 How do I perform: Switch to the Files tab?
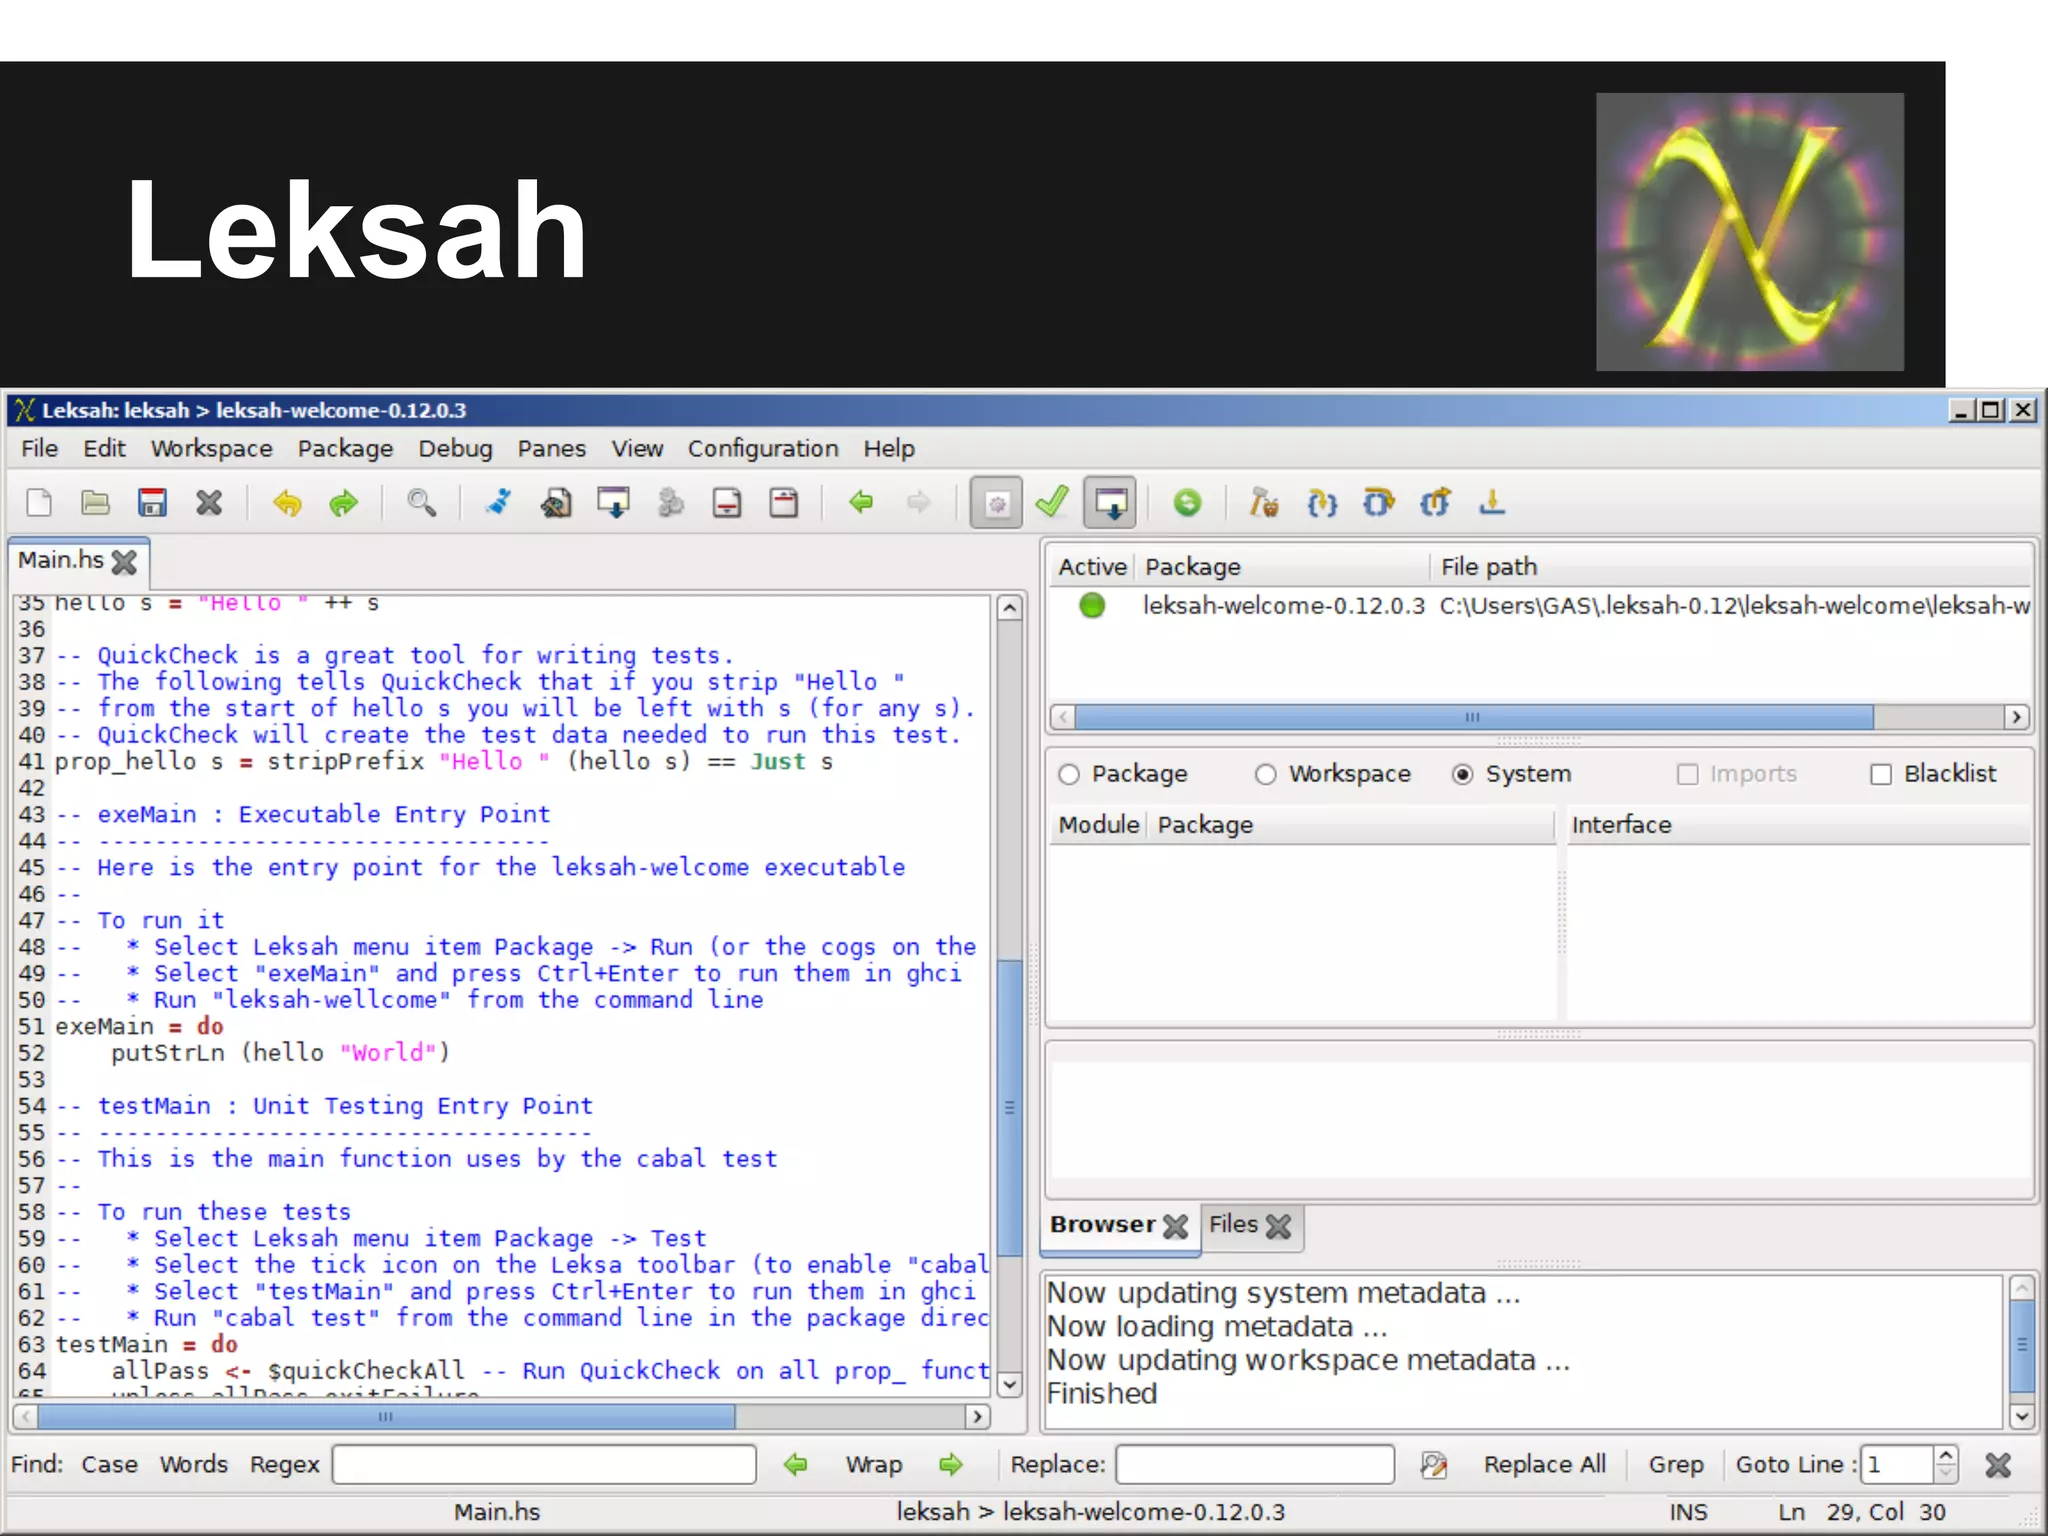coord(1233,1224)
